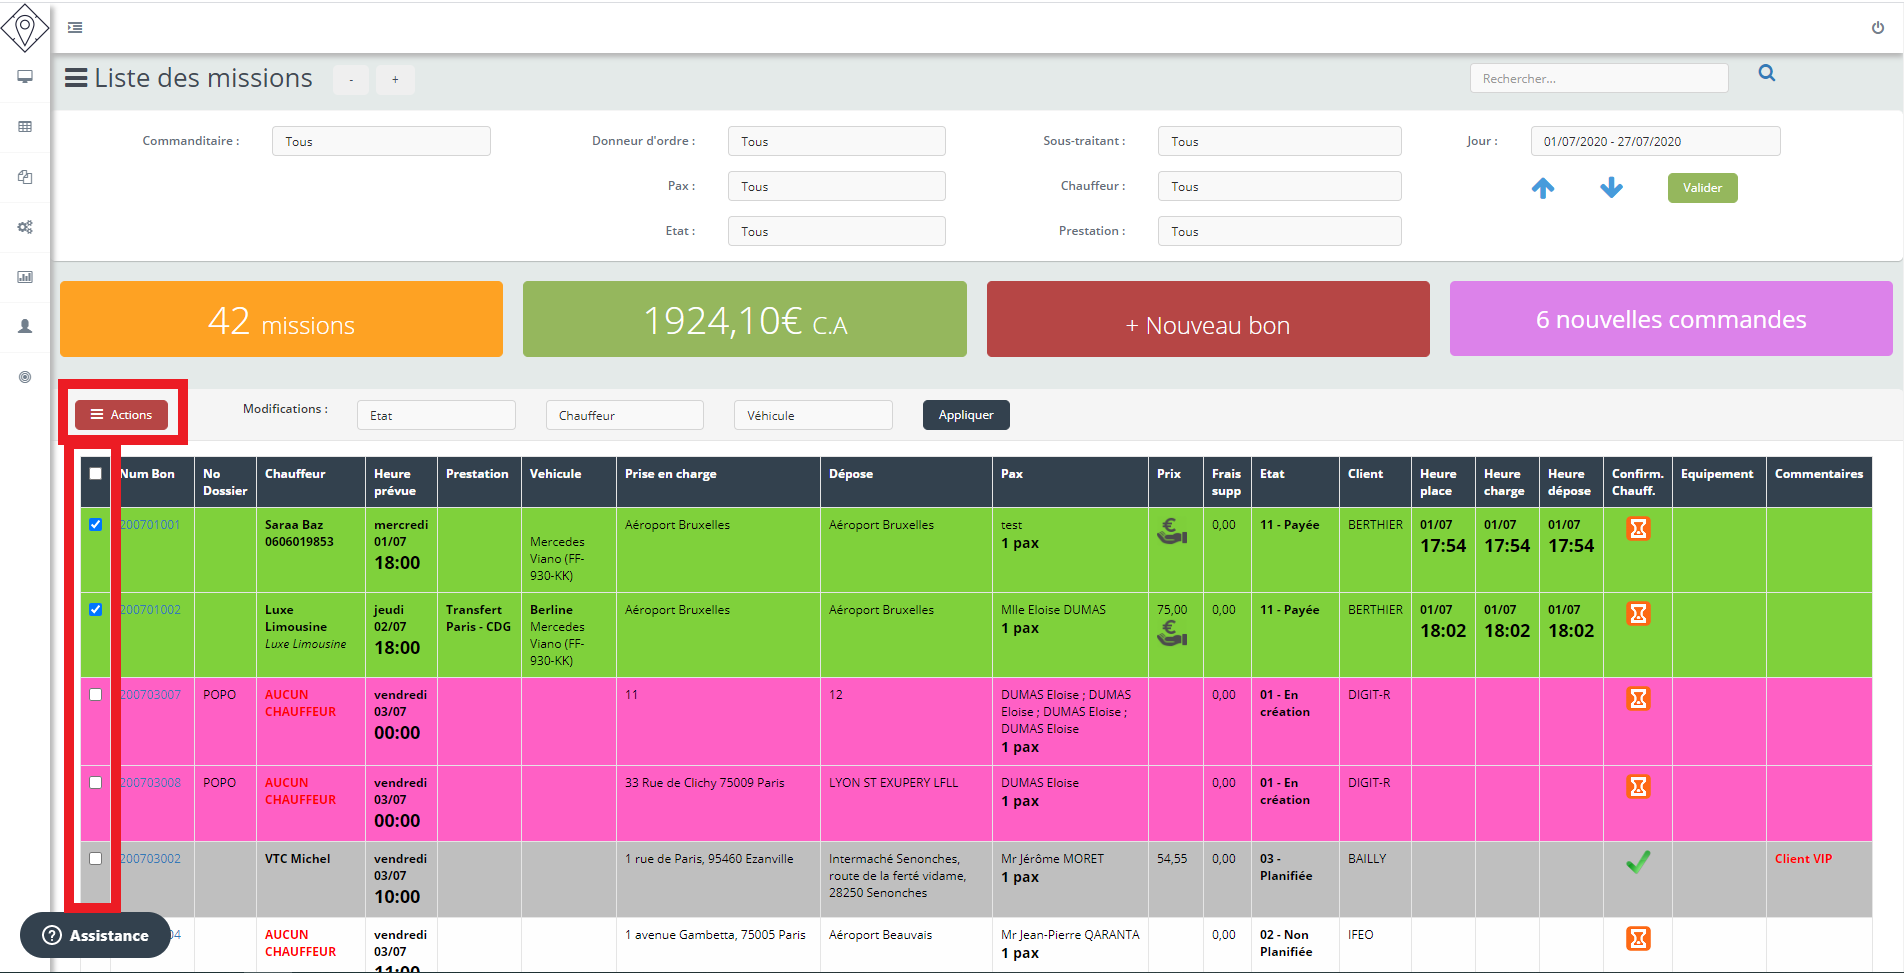Uncheck the checkbox for mission 200701001

(x=96, y=525)
